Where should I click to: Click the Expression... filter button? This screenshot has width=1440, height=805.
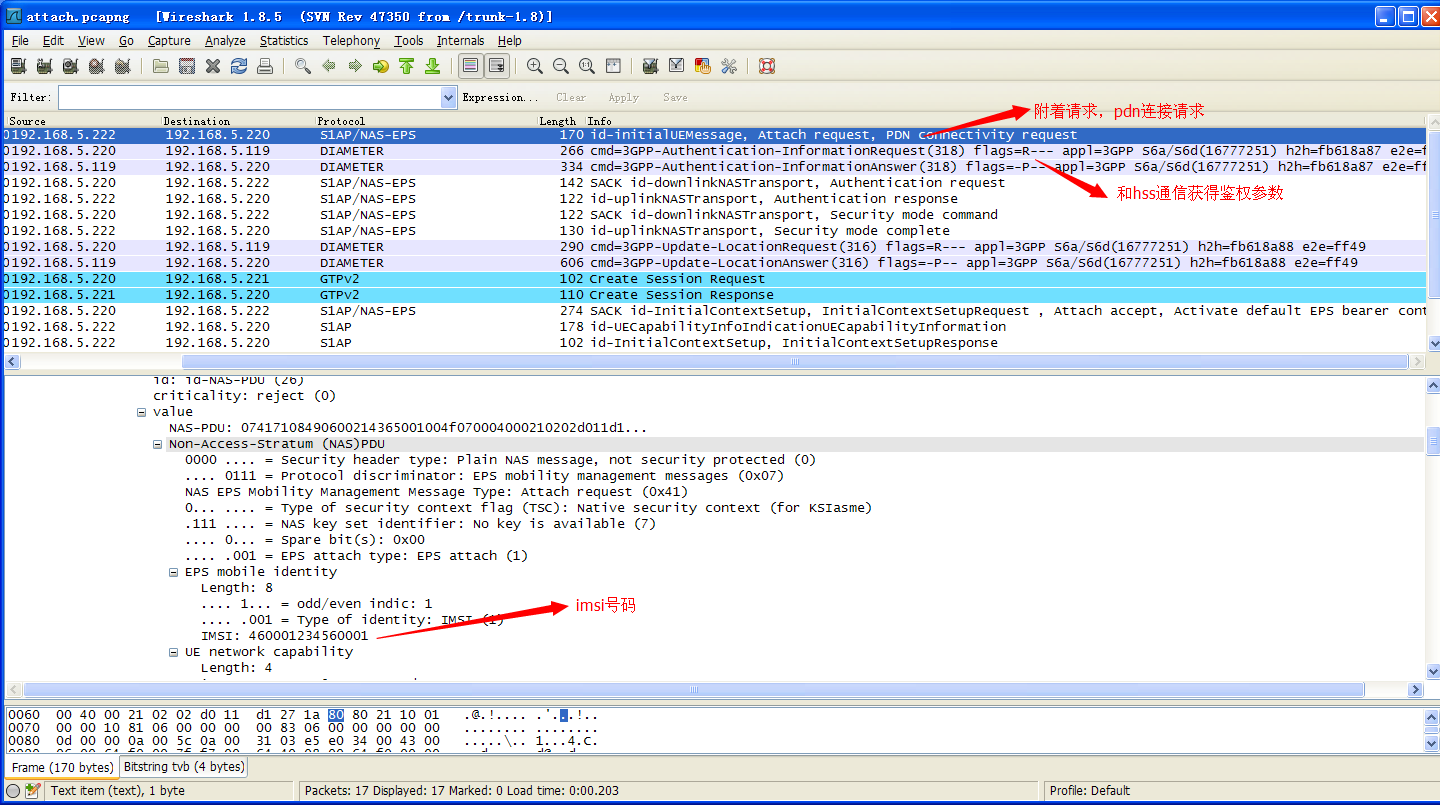500,97
